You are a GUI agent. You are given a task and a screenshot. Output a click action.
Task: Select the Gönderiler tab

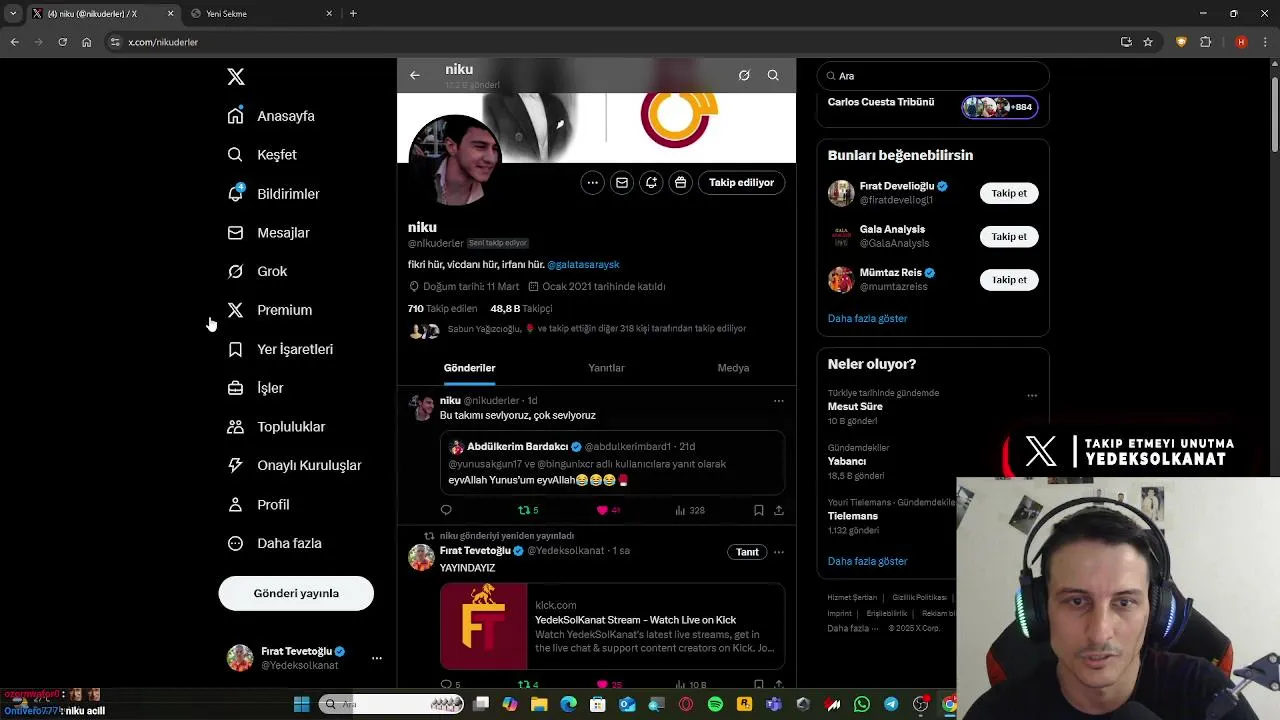469,368
